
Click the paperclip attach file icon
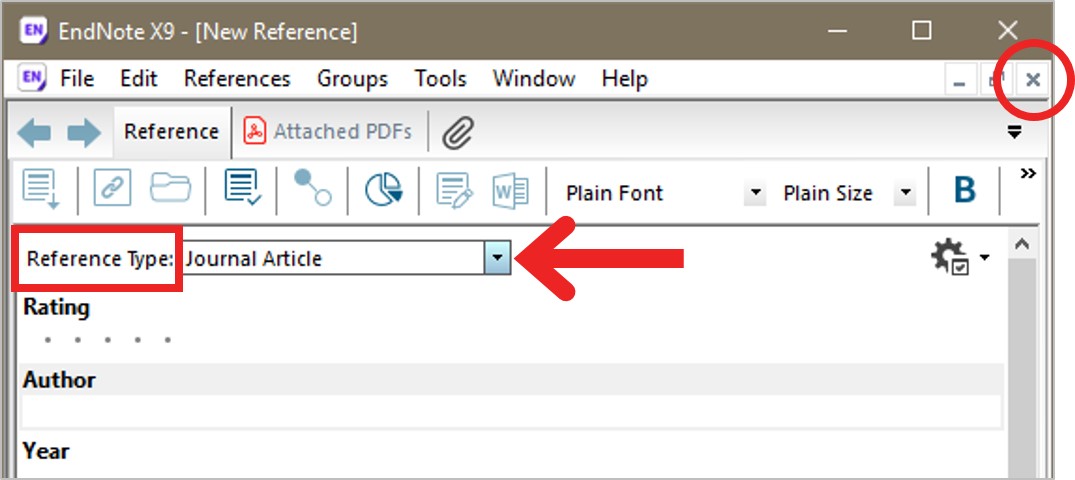[x=458, y=132]
